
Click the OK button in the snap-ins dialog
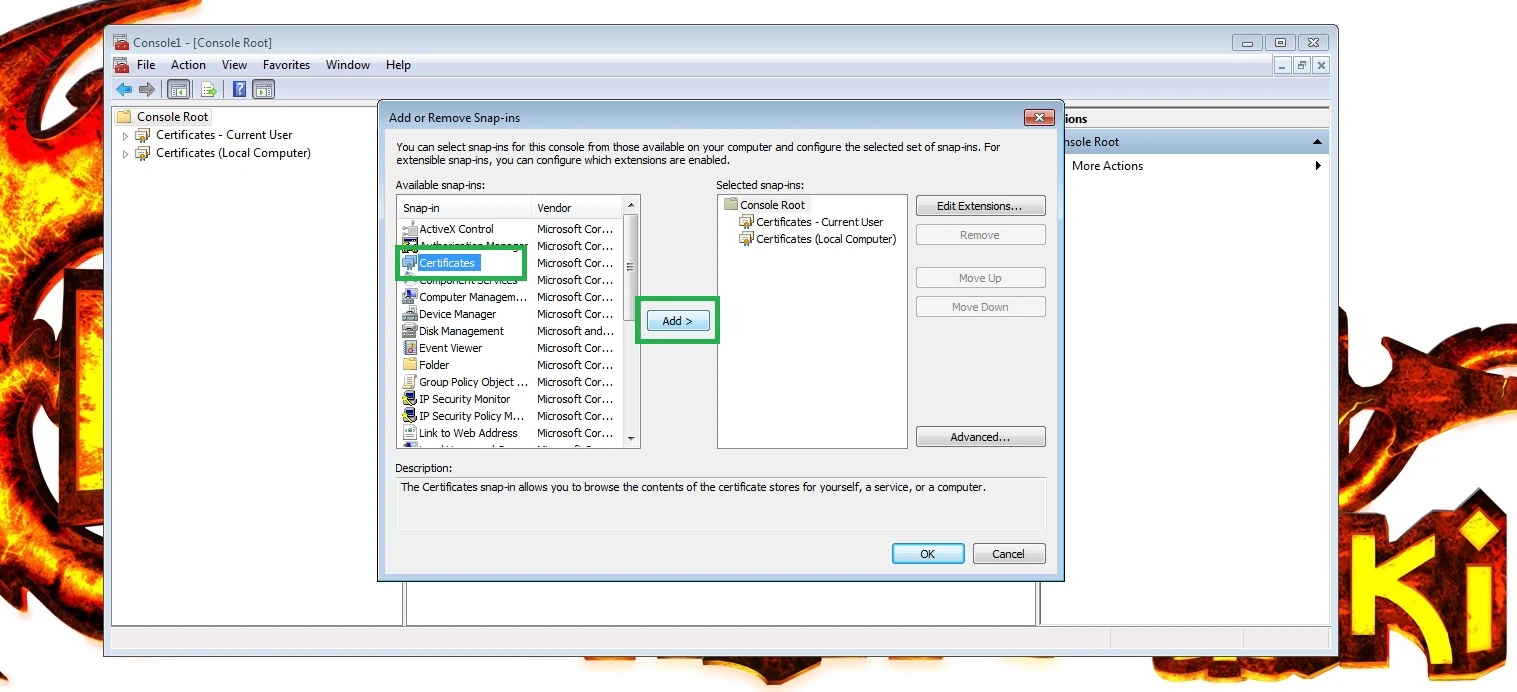[x=928, y=554]
